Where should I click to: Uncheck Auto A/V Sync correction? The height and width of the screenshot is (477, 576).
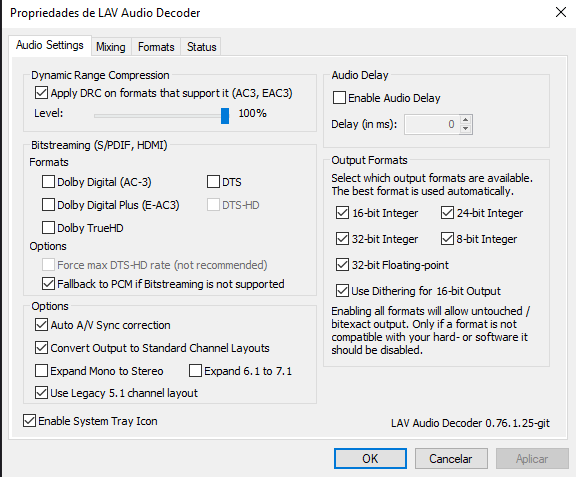tap(41, 325)
